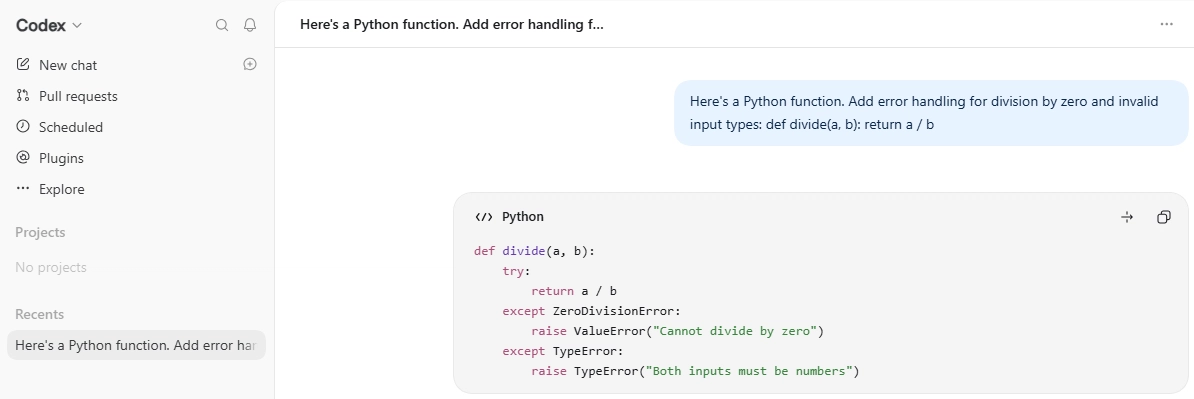Click the Explore ellipsis icon
This screenshot has height=399, width=1194.
tap(23, 189)
